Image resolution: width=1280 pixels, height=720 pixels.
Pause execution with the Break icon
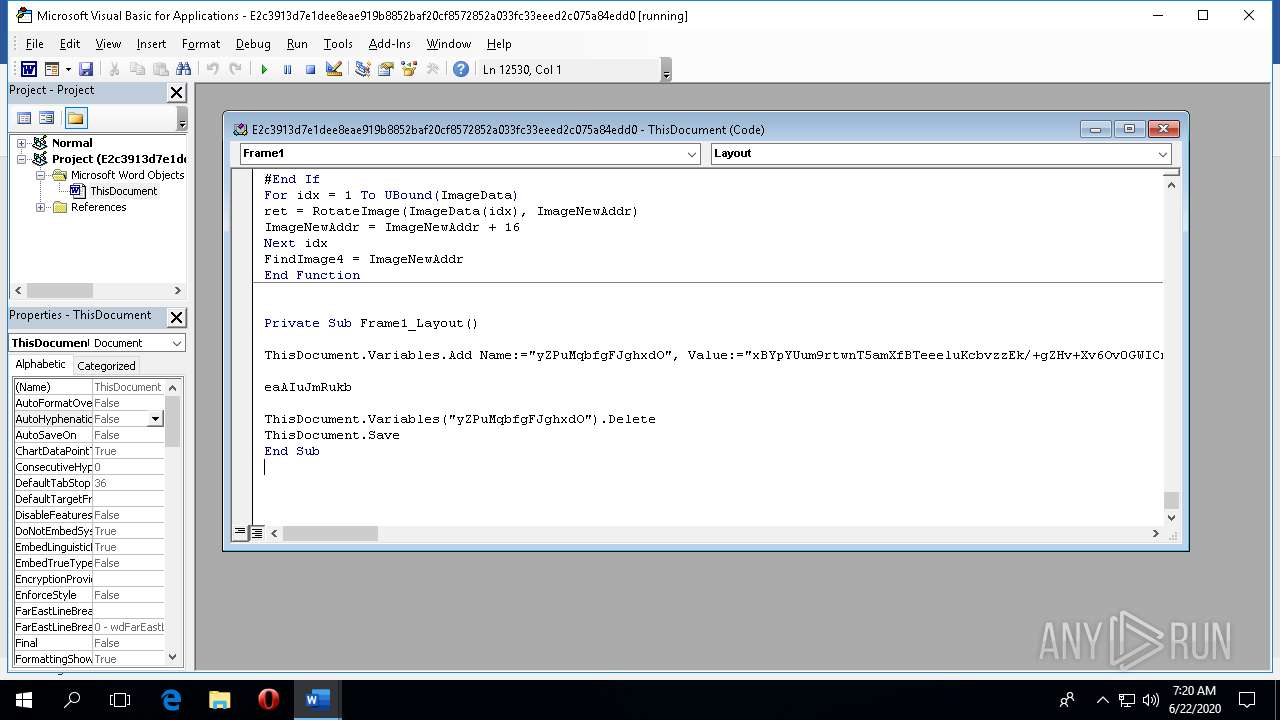click(287, 69)
